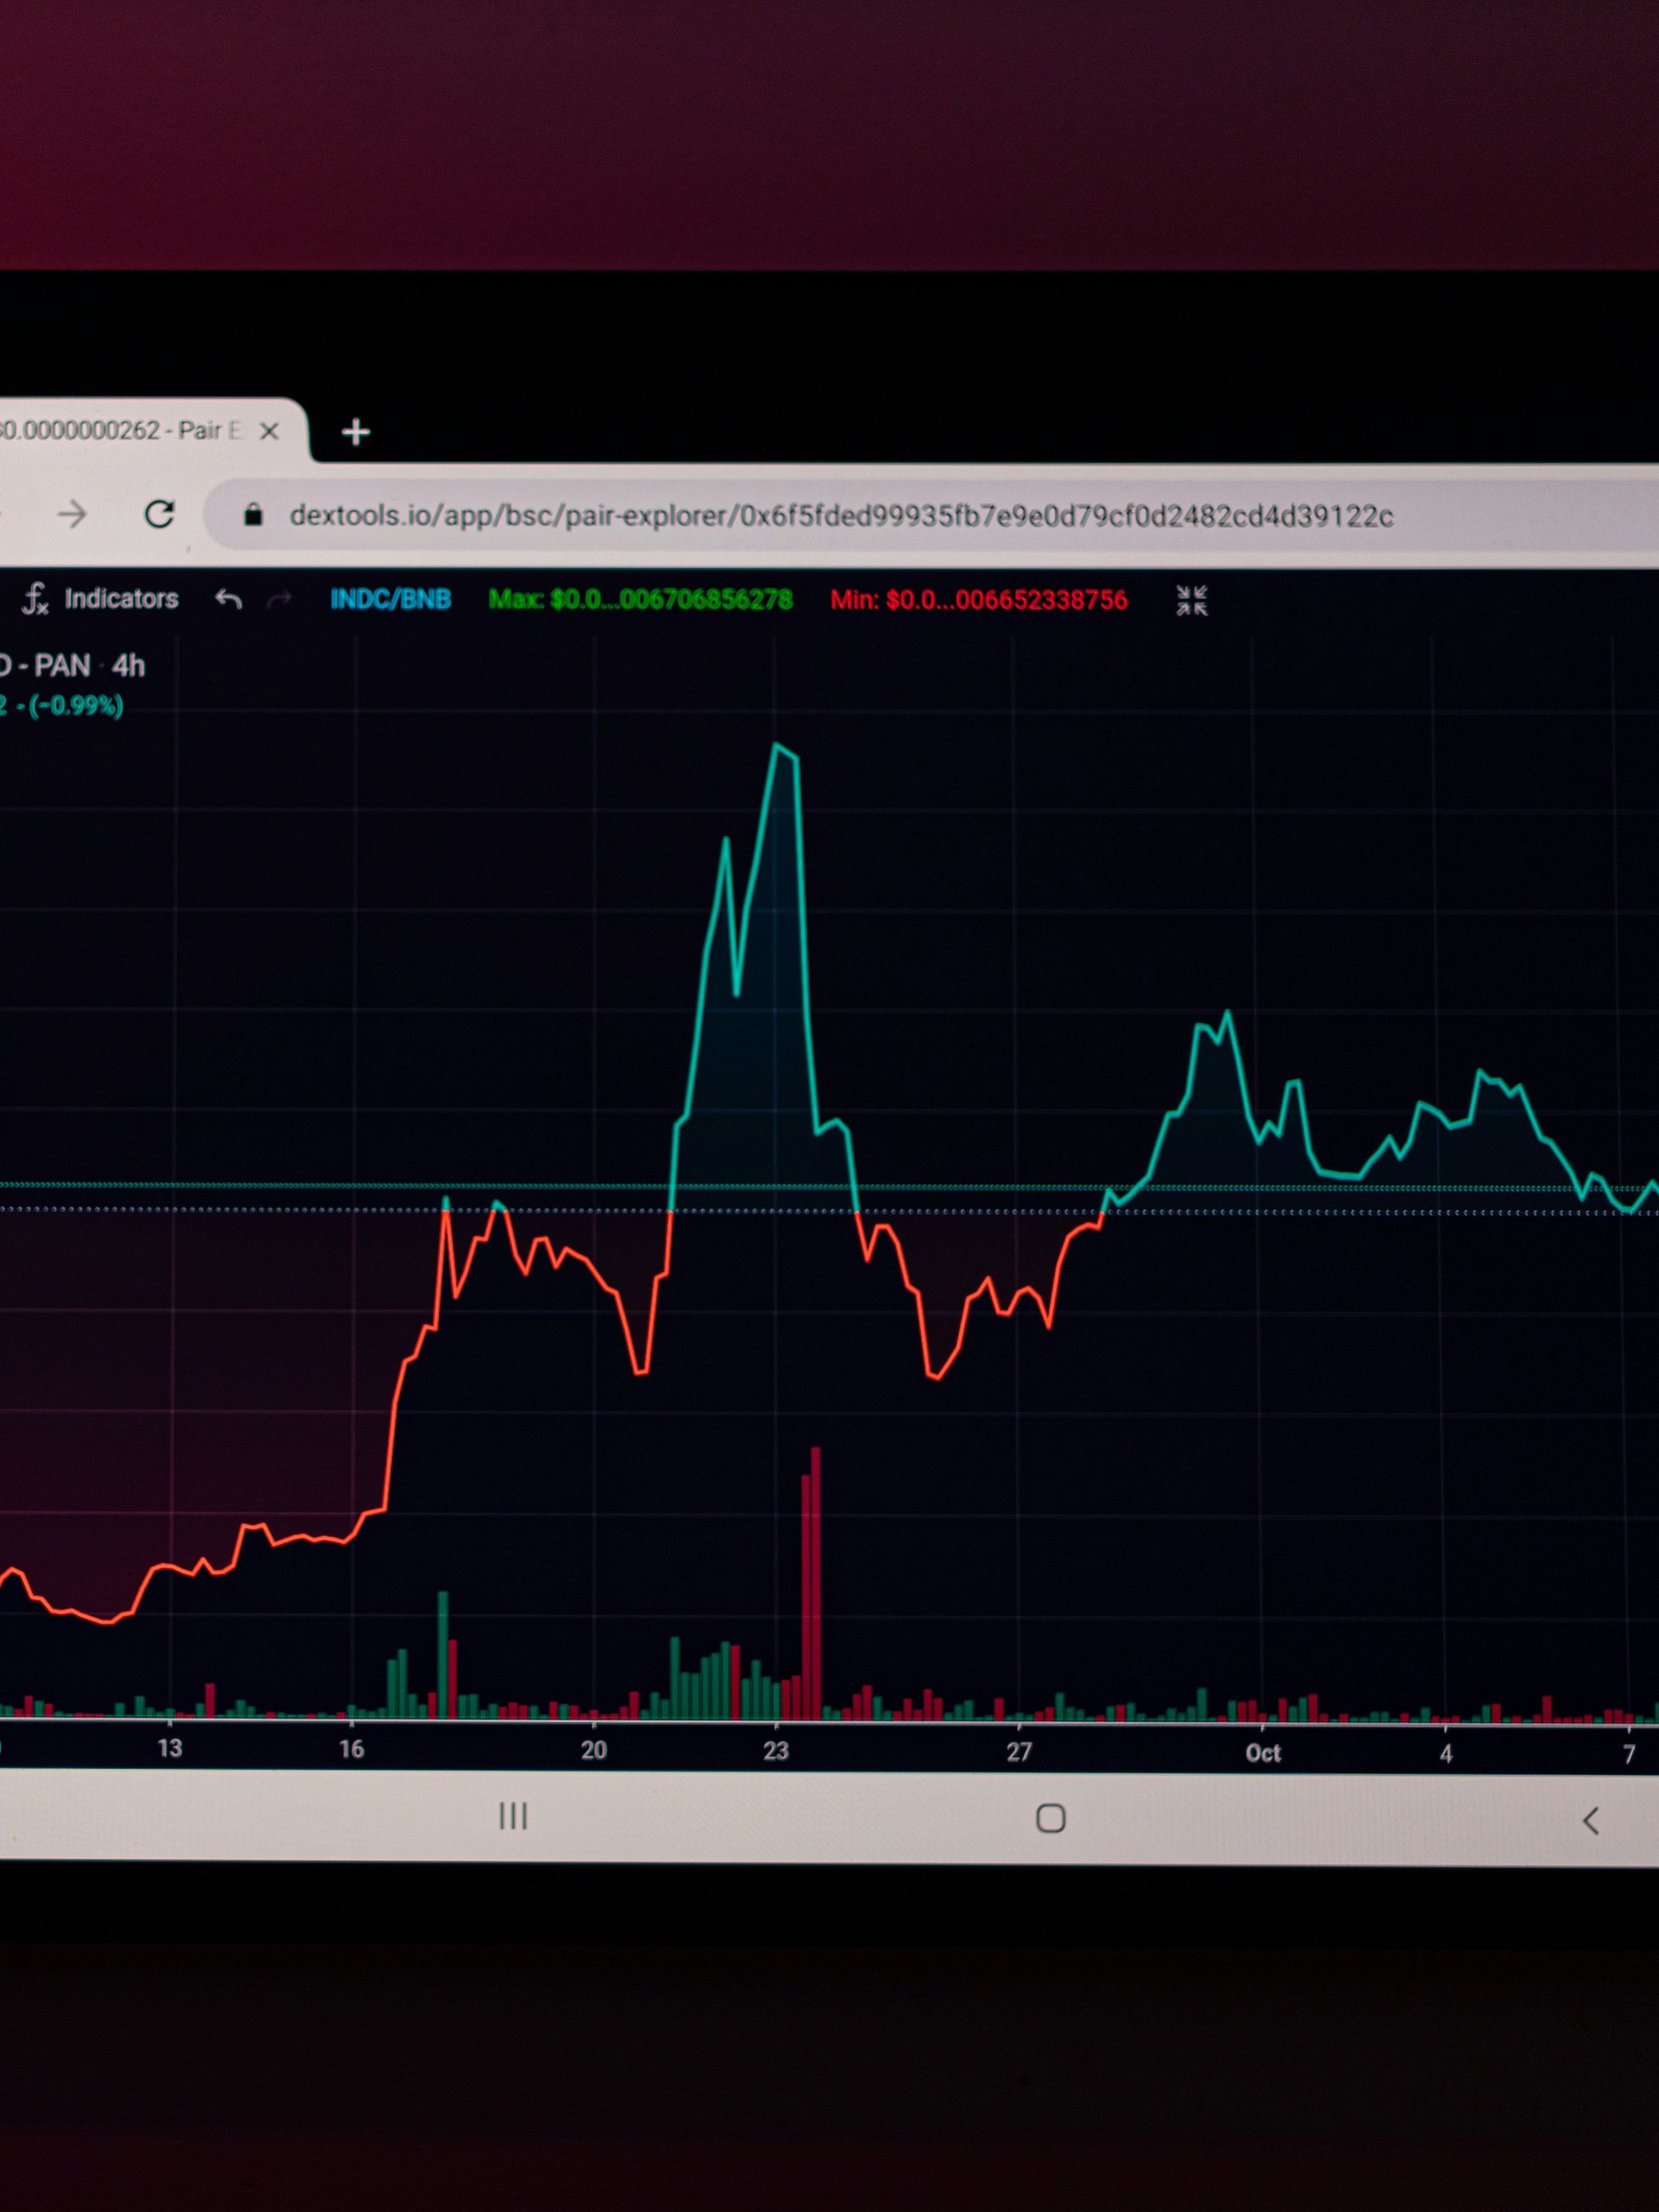Click the 20 date axis label

click(x=594, y=1750)
